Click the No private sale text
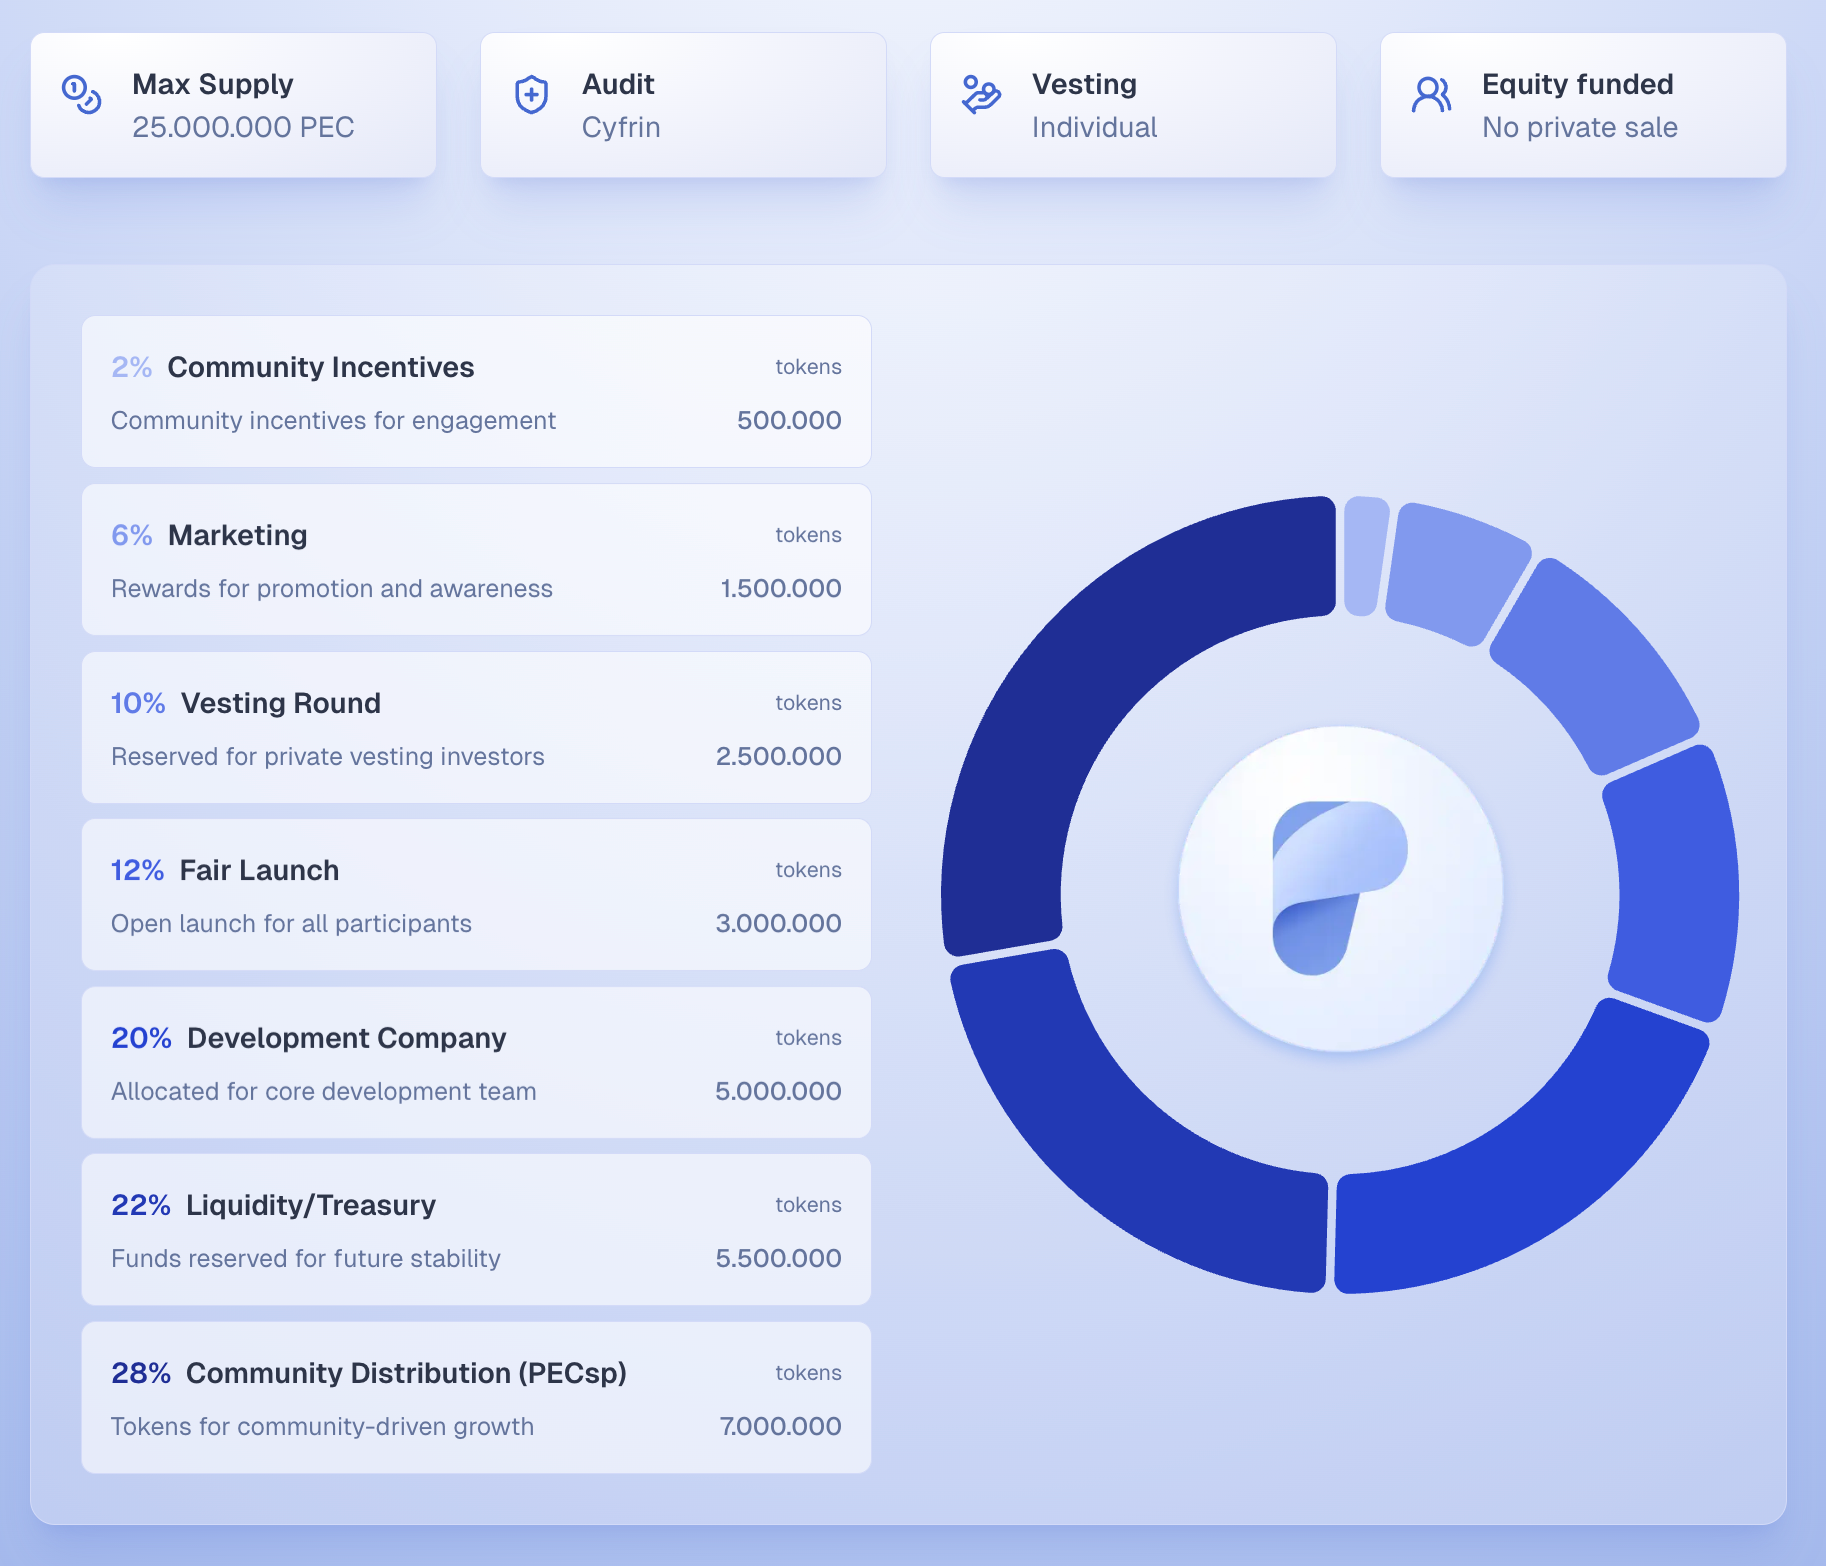The width and height of the screenshot is (1826, 1566). click(x=1579, y=127)
